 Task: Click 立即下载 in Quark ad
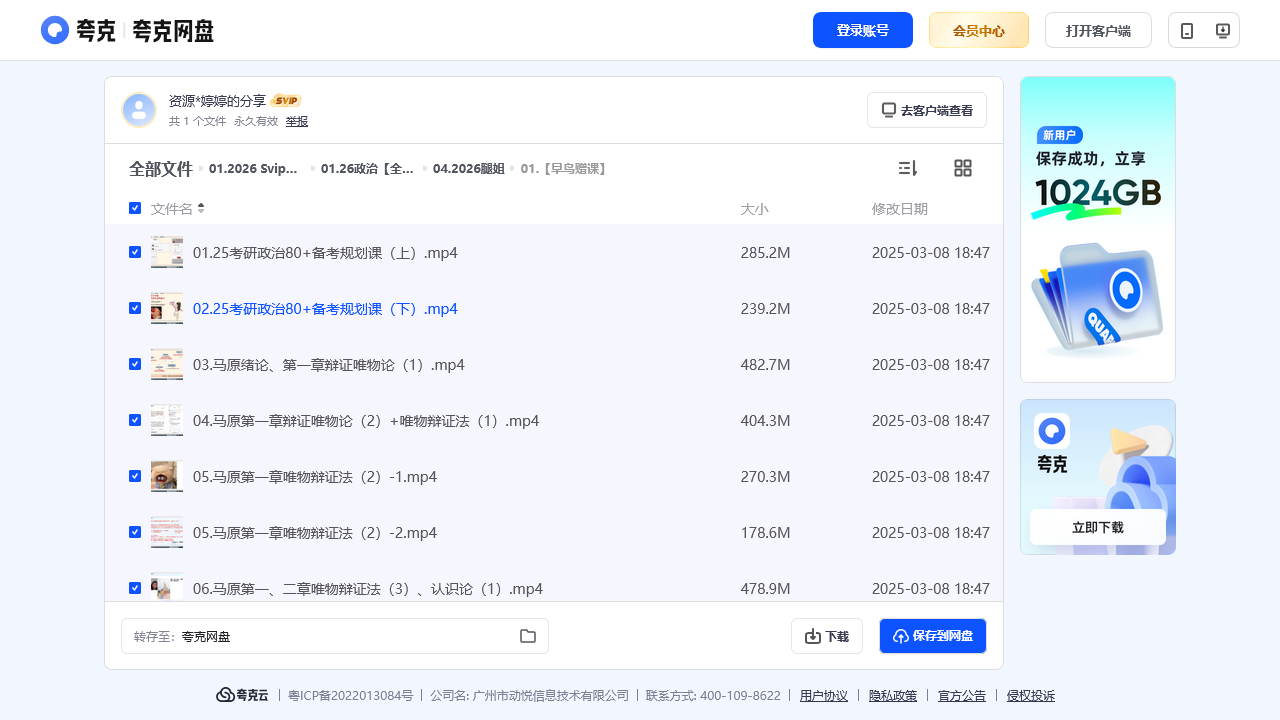[1098, 527]
